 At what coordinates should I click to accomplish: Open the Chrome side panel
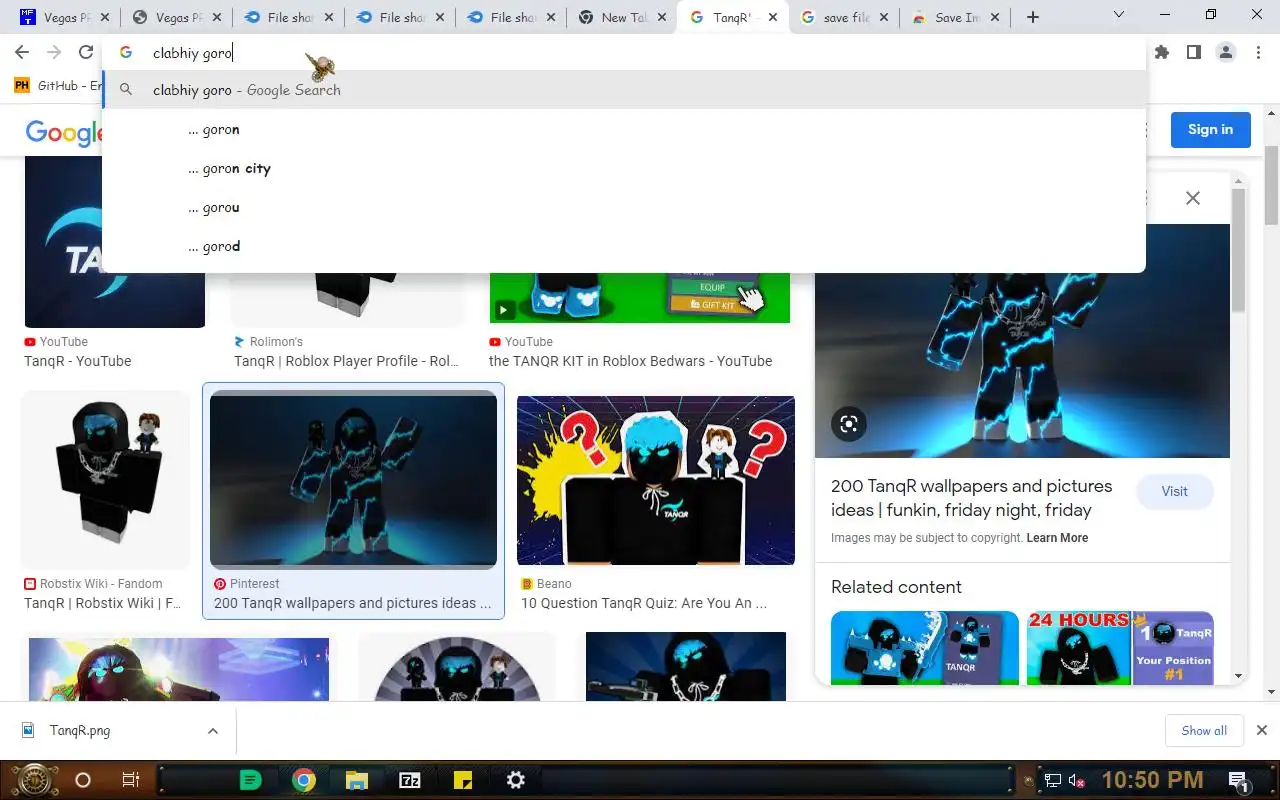click(x=1193, y=52)
